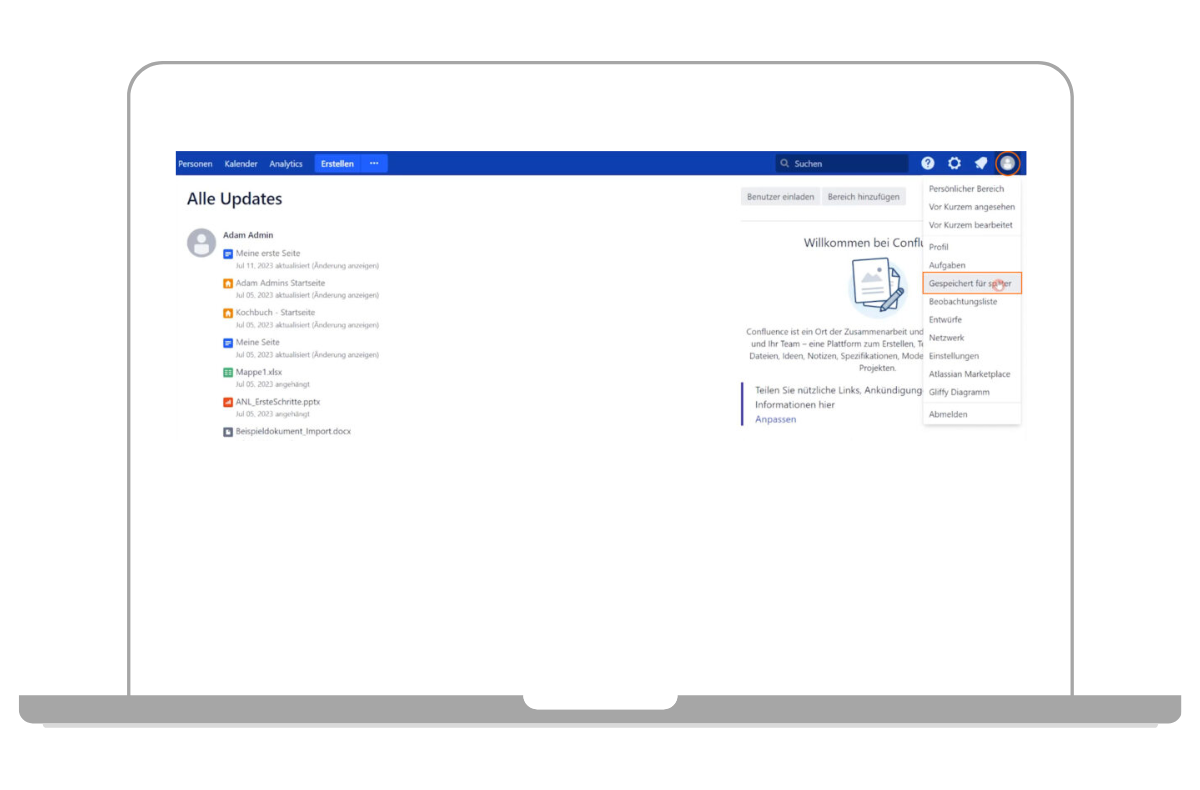Click the document icon beside Beispieldokument_Import.docx
Image resolution: width=1200 pixels, height=790 pixels.
coord(228,432)
